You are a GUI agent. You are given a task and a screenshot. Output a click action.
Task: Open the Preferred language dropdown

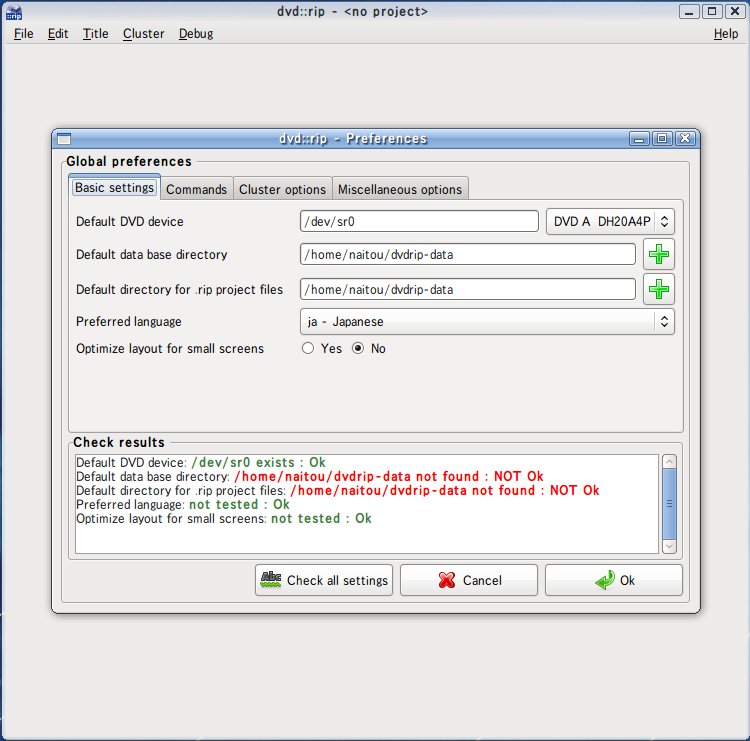point(487,321)
